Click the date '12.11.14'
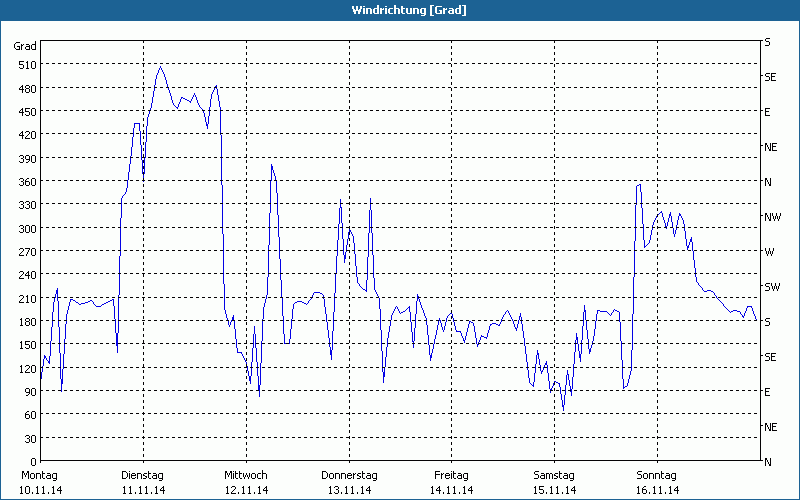Screen dimensions: 800x500 click(246, 490)
